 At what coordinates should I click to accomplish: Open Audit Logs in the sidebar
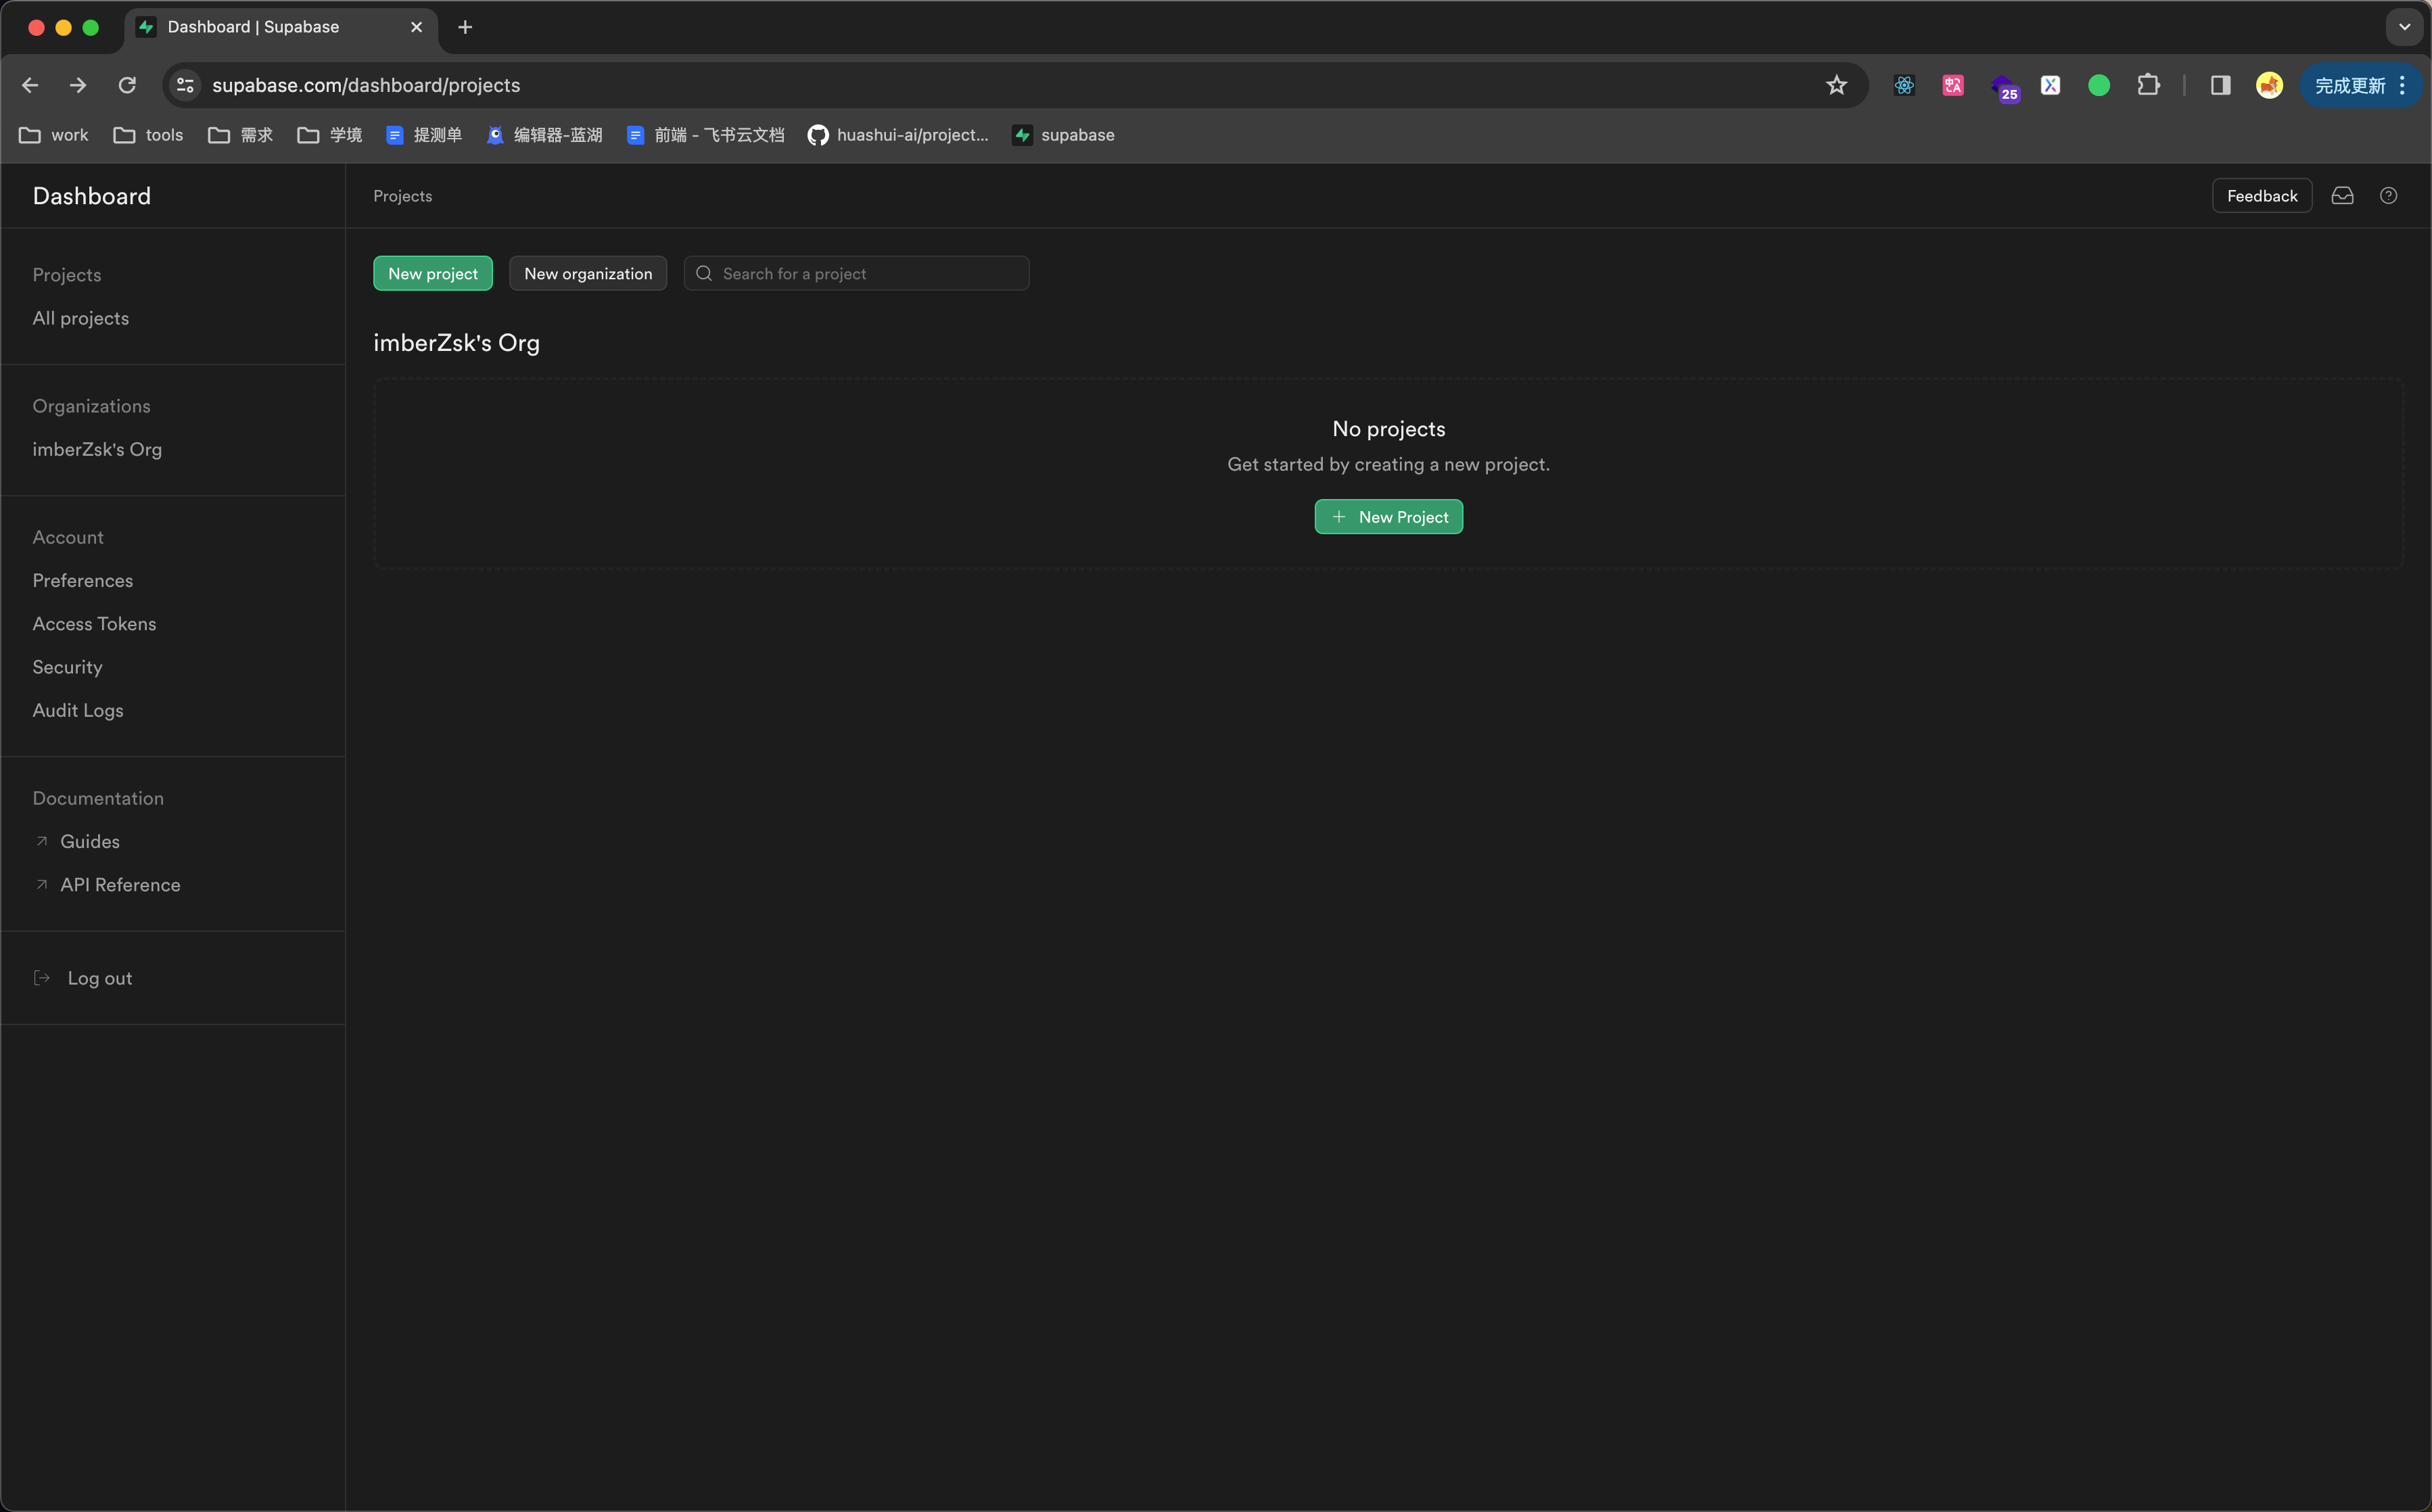tap(78, 710)
